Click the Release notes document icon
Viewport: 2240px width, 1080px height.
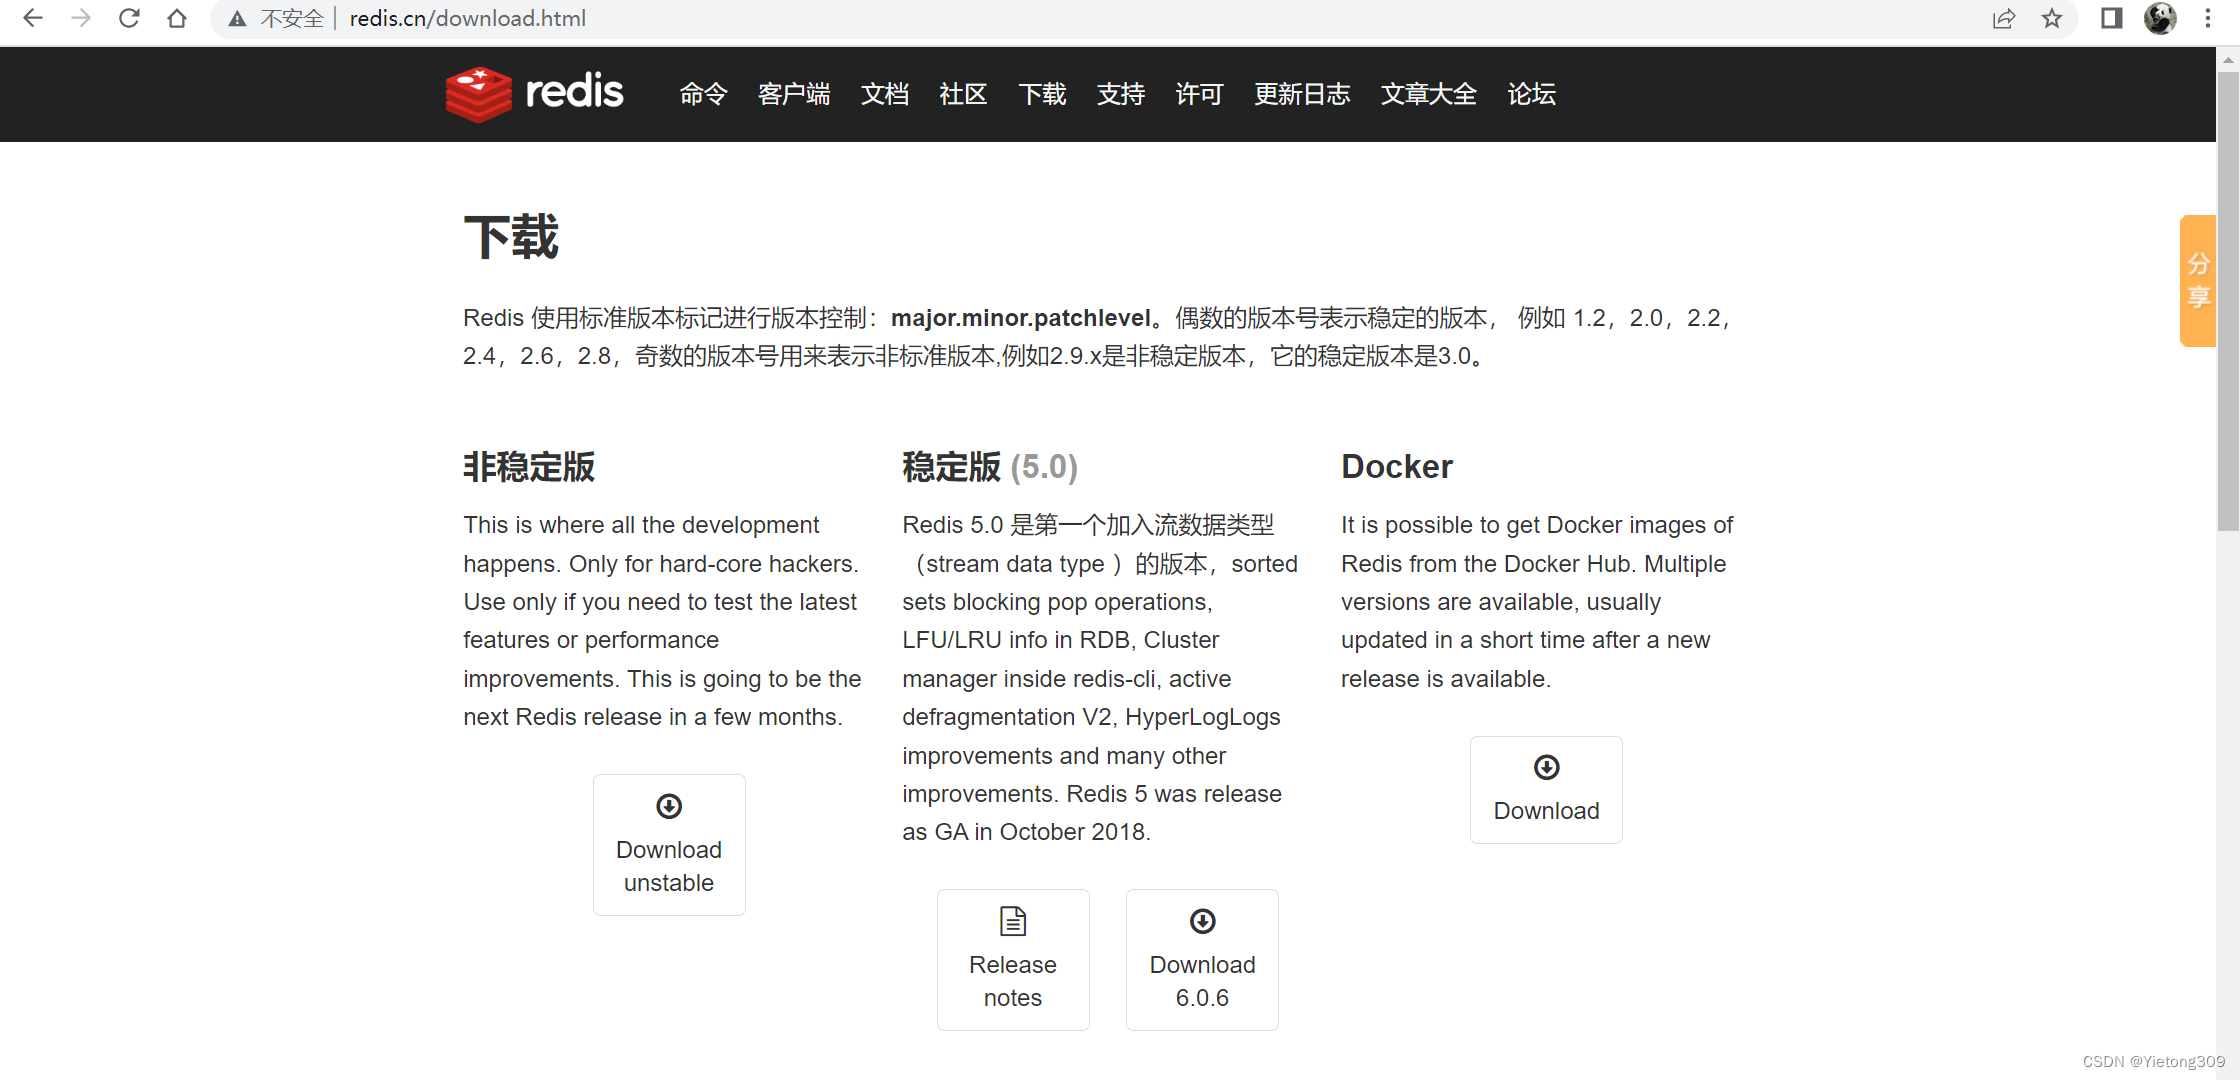(1012, 919)
